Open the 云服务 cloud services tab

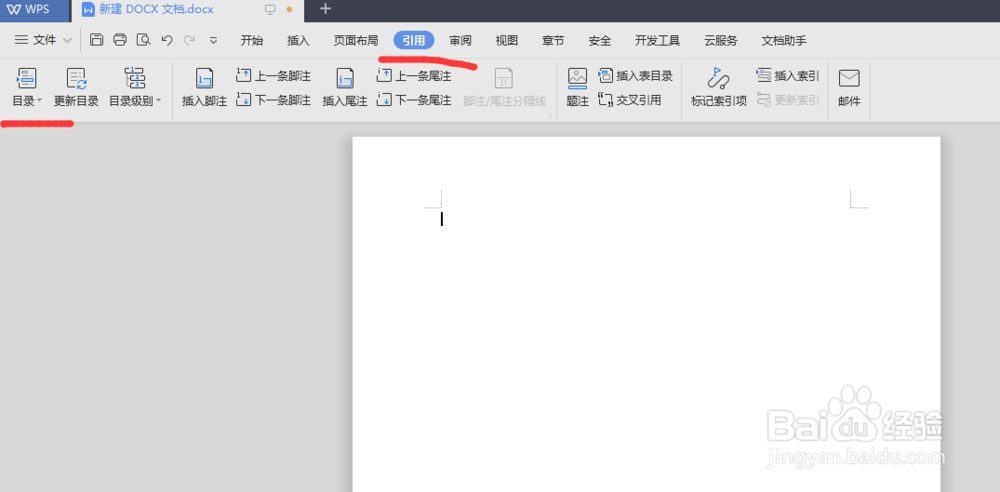tap(721, 40)
